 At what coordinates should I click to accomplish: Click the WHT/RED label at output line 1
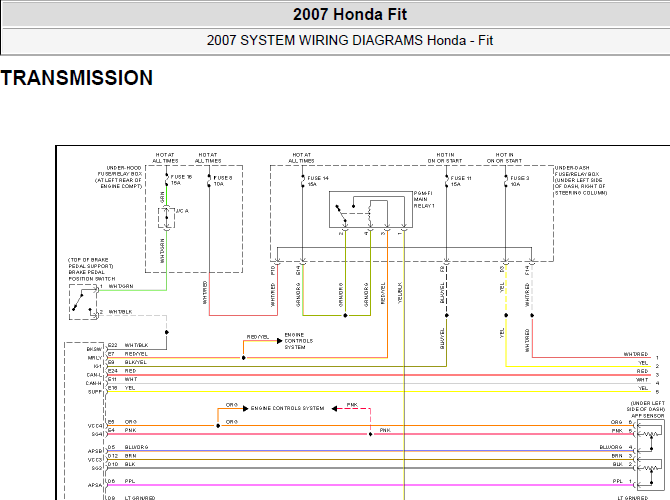point(636,354)
